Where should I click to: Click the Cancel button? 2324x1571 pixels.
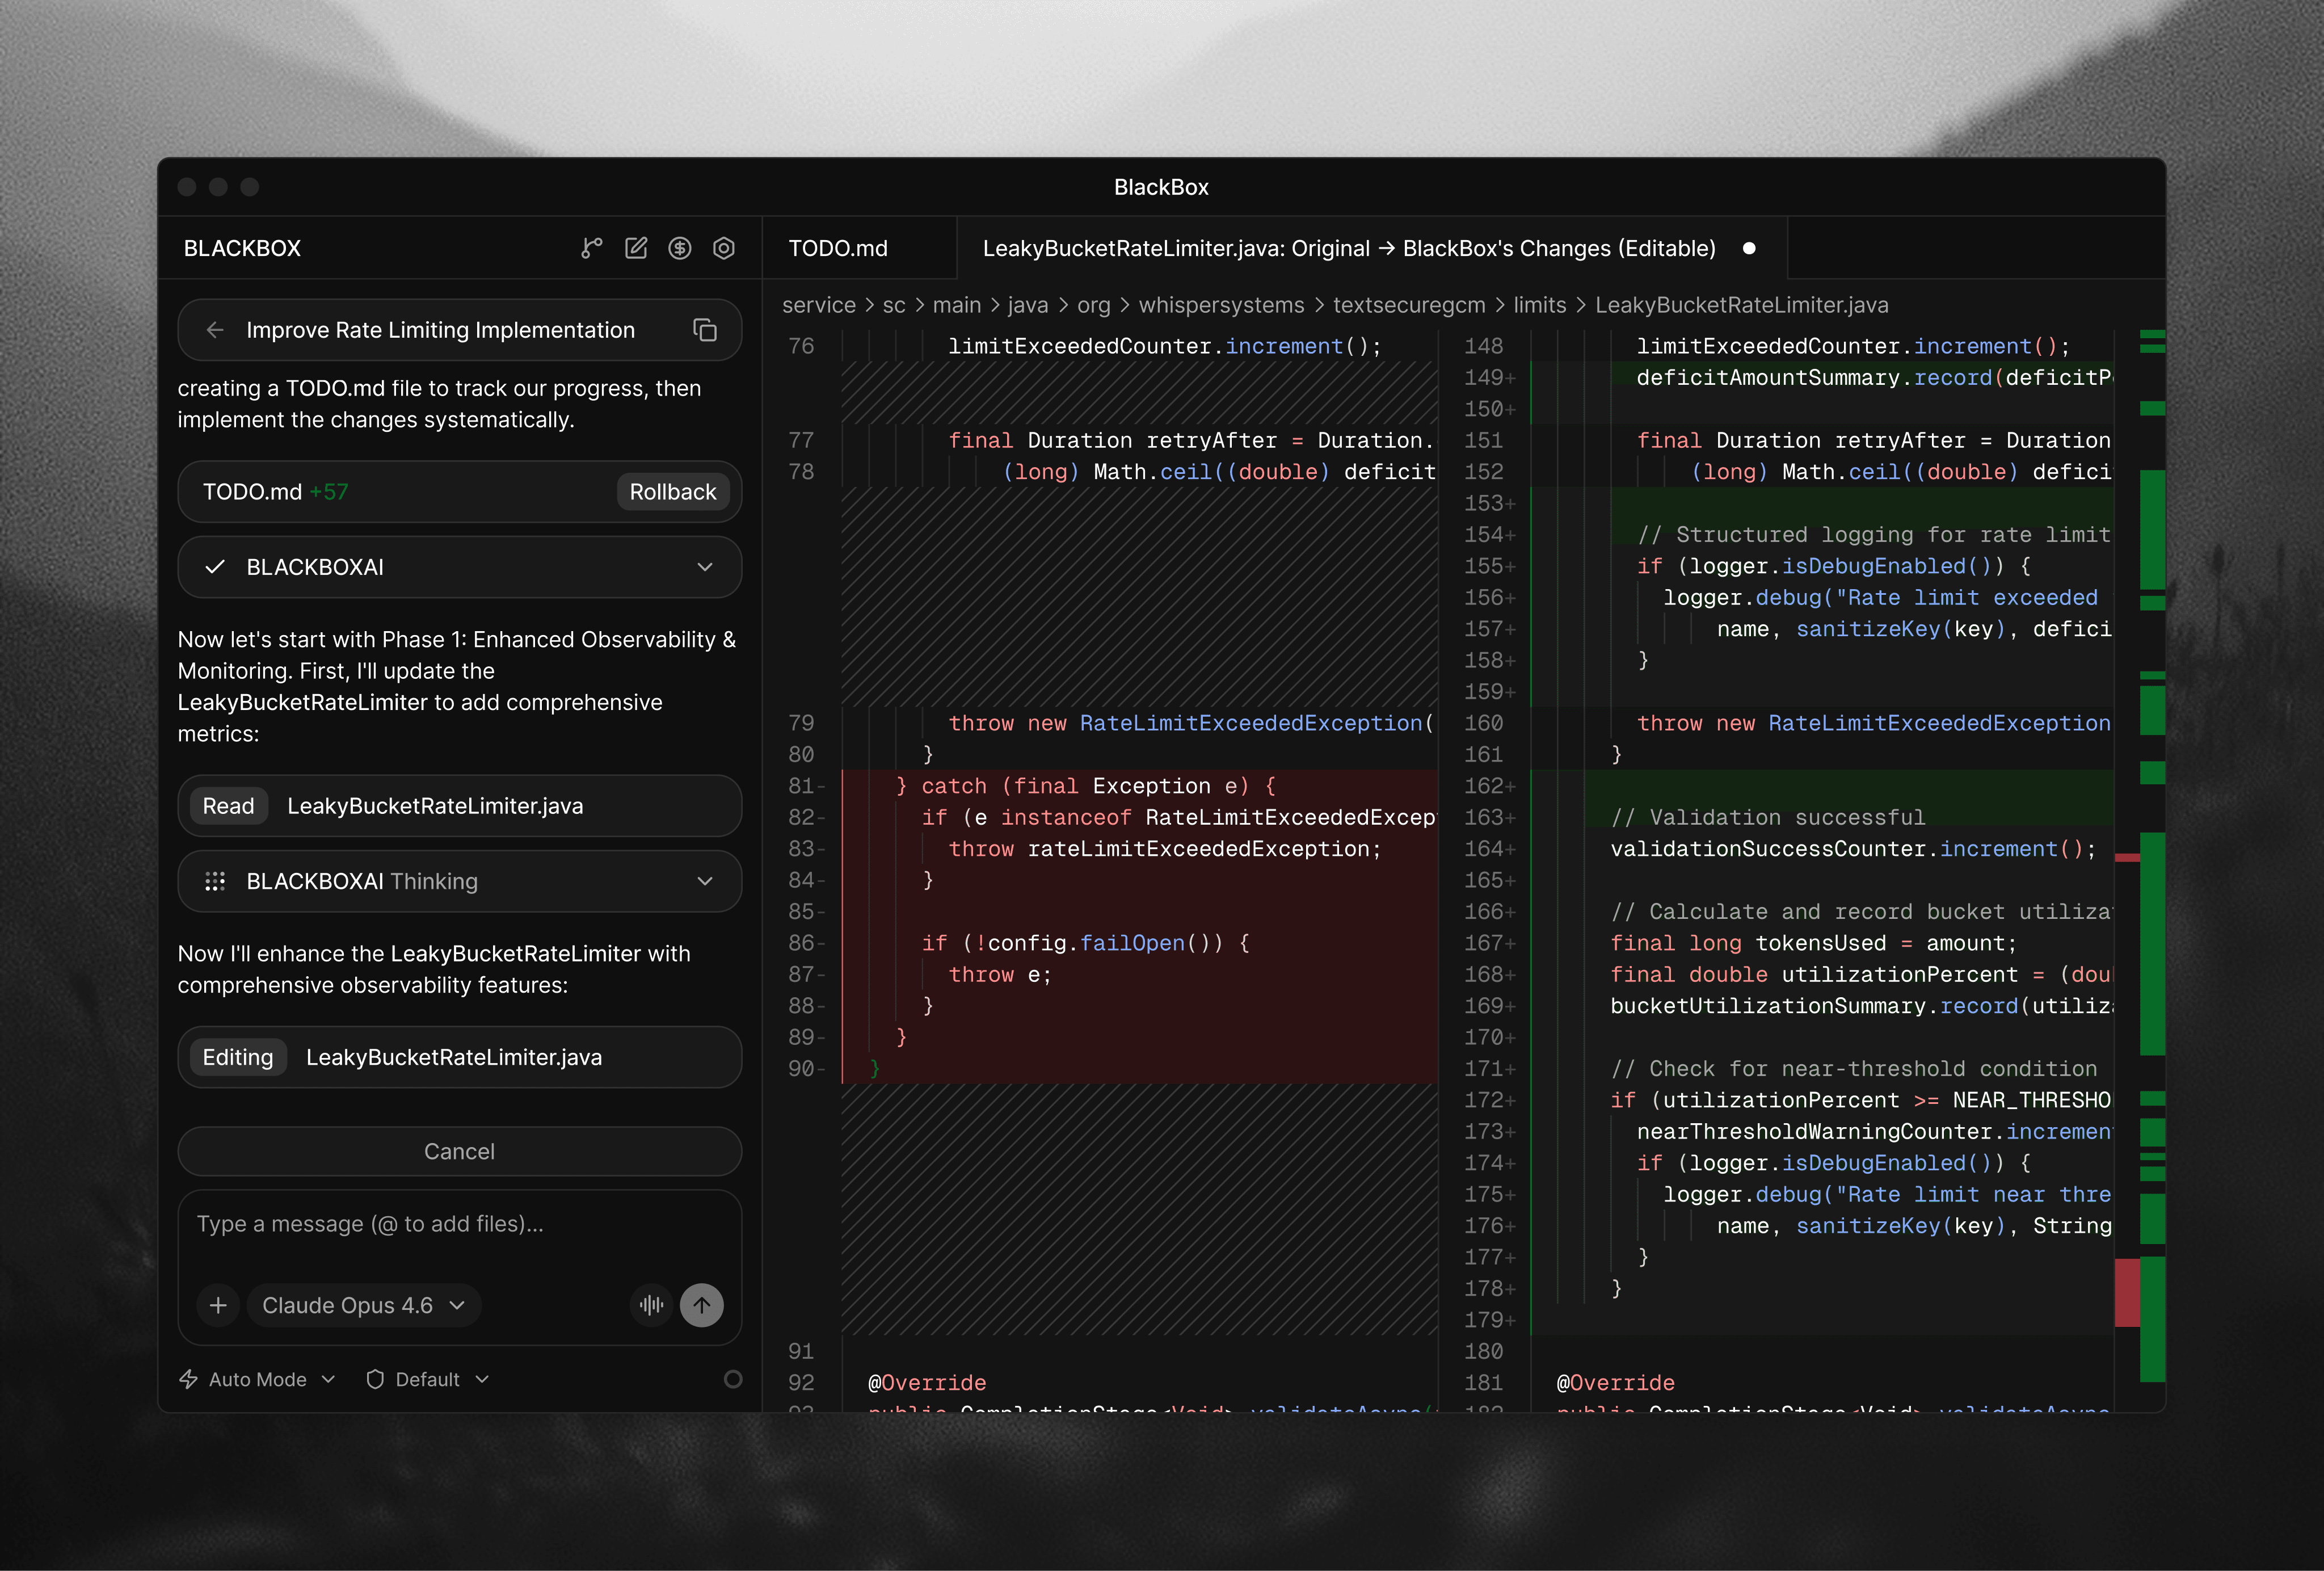(459, 1151)
